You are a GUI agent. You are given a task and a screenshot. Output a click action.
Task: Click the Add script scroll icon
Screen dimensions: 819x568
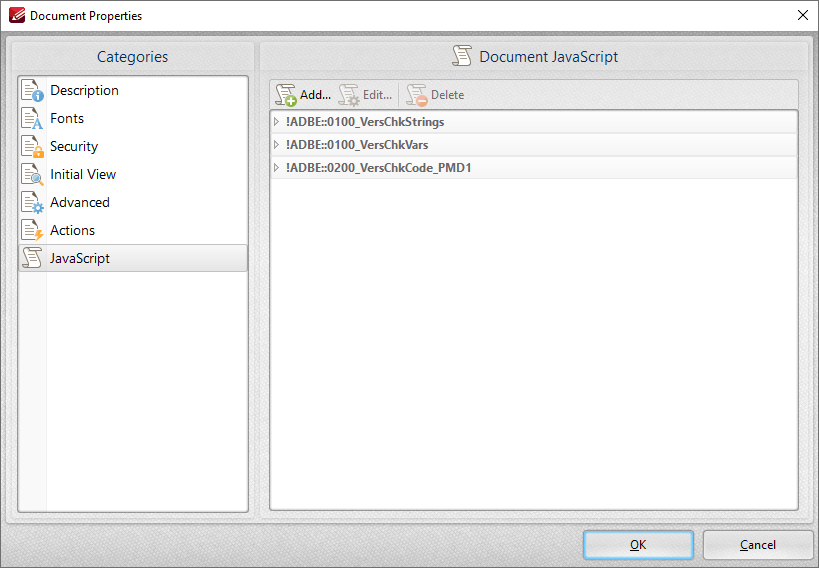[286, 95]
